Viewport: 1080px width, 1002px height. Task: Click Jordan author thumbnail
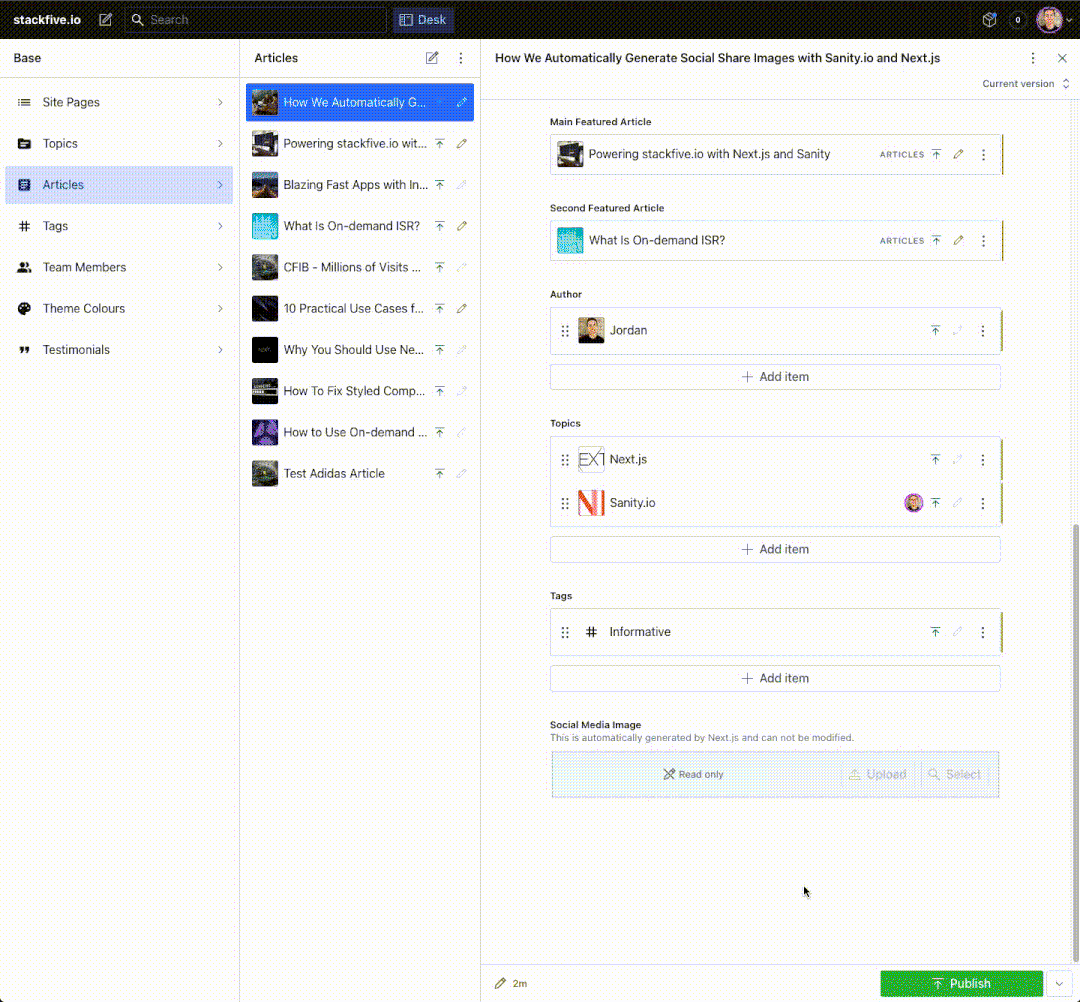[x=591, y=331]
